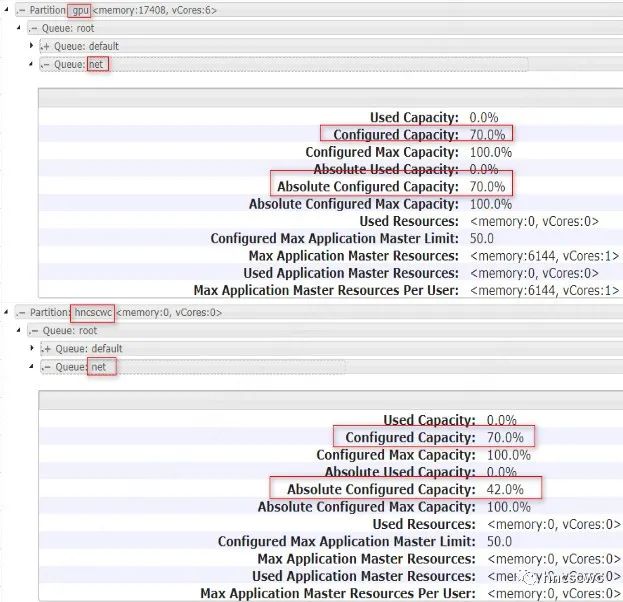The height and width of the screenshot is (602, 623).
Task: Expand the default queue under gpu partition
Action: pos(31,45)
